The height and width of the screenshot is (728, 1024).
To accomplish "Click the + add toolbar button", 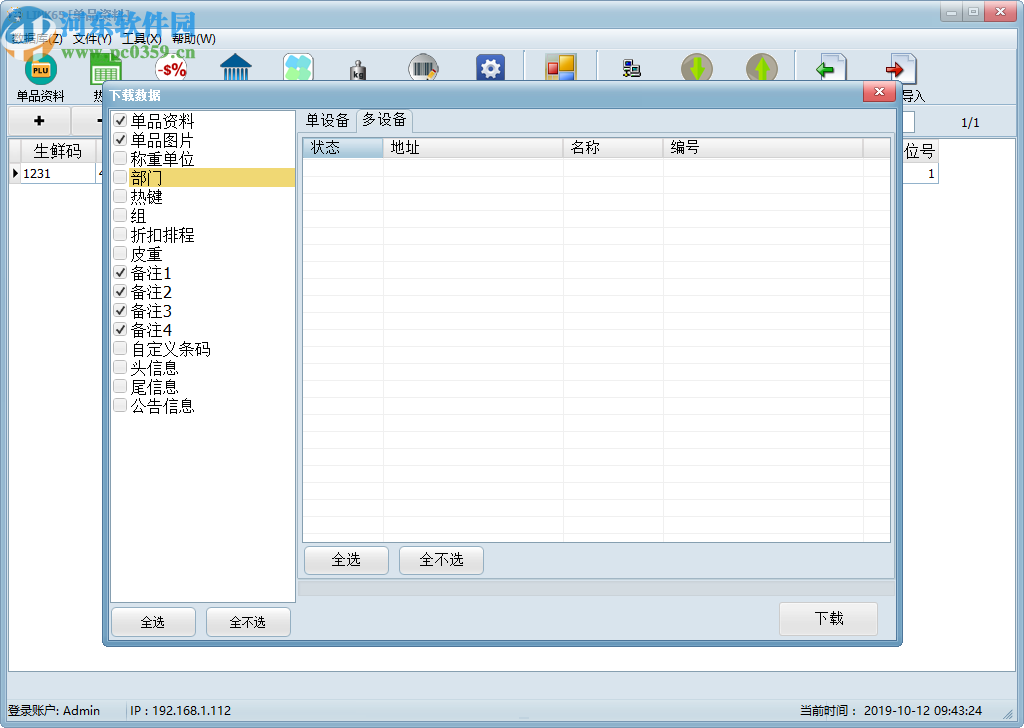I will click(38, 120).
